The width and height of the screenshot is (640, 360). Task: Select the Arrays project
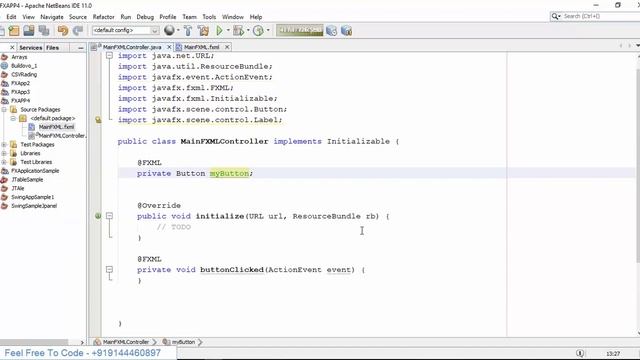pos(19,57)
